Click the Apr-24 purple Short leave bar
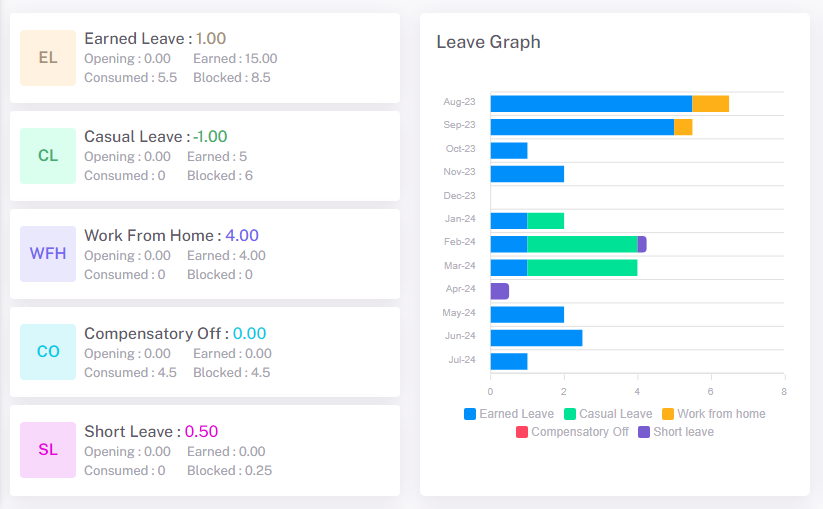823x509 pixels. 499,291
